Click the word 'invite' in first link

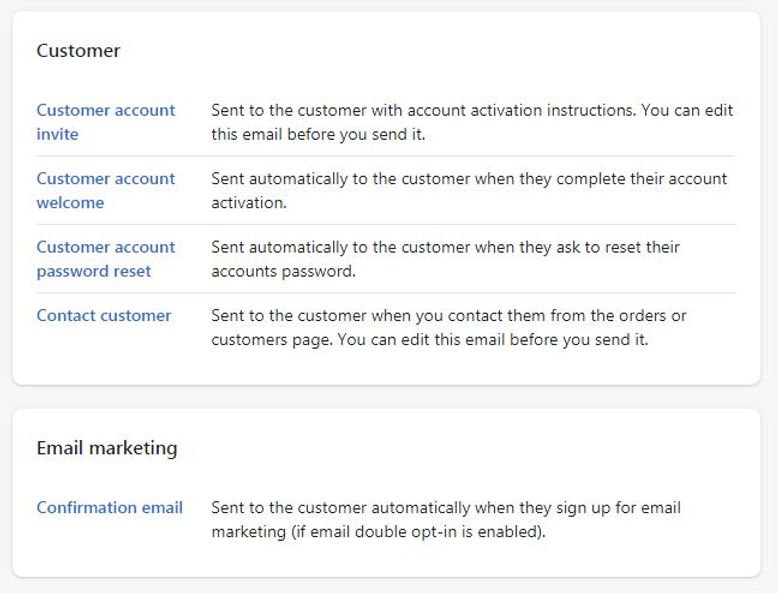click(57, 134)
